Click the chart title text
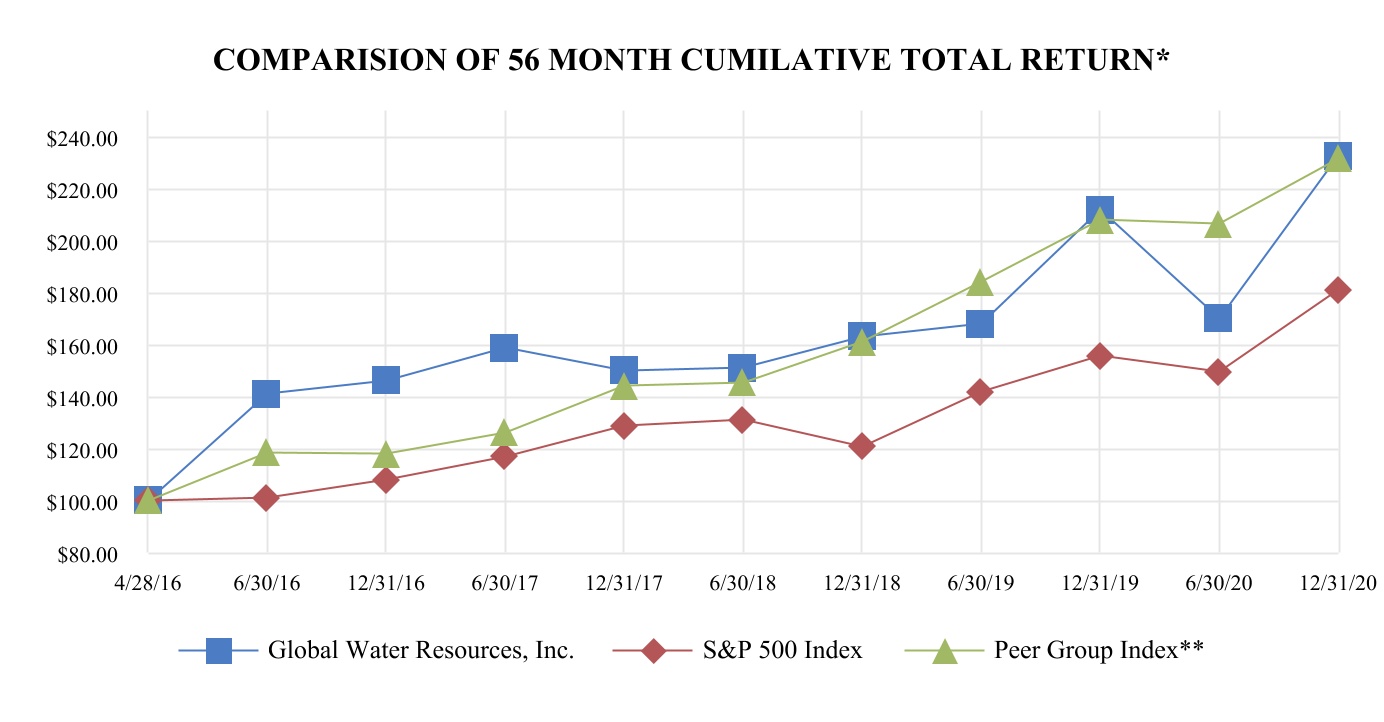Image resolution: width=1384 pixels, height=722 pixels. pos(692,62)
